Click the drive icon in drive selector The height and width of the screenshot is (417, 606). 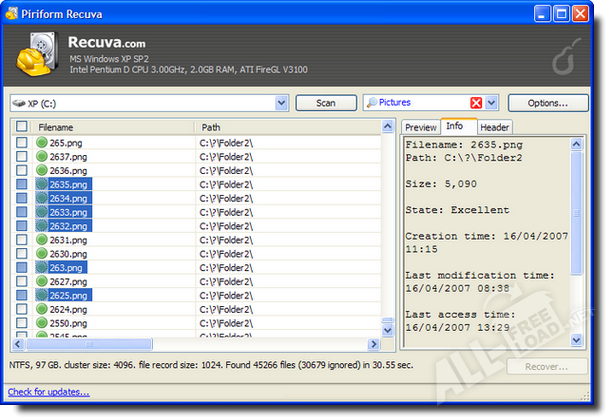(x=20, y=103)
